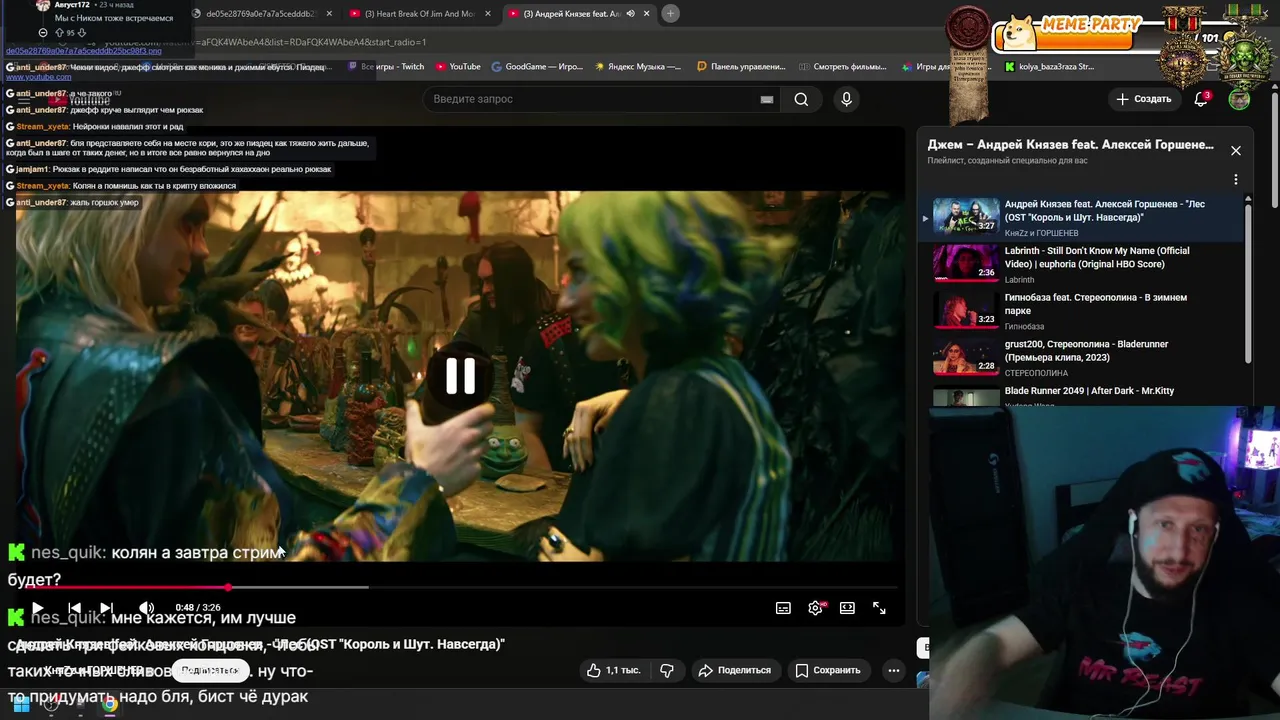Collapse the Август172 comment with minus icon
The height and width of the screenshot is (720, 1280).
coord(43,33)
